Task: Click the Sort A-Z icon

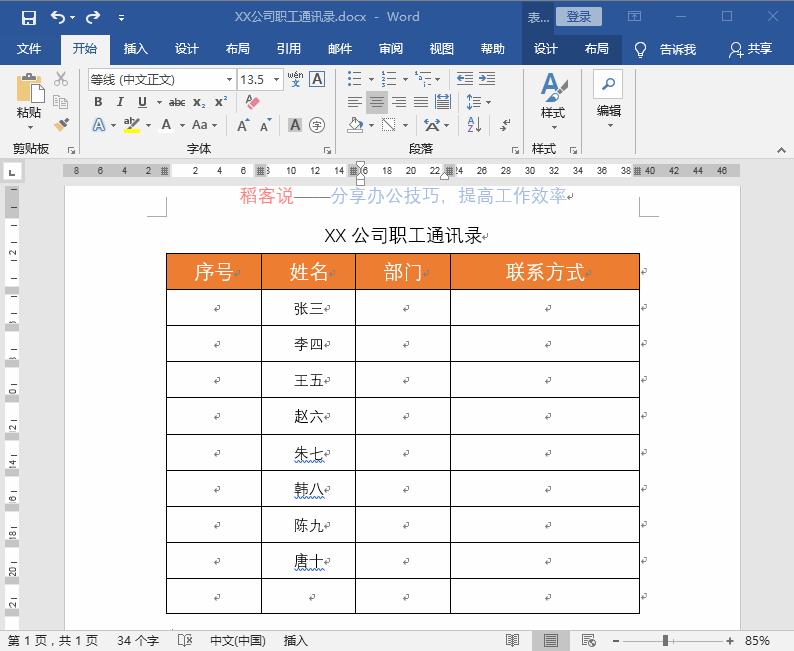Action: pyautogui.click(x=474, y=125)
